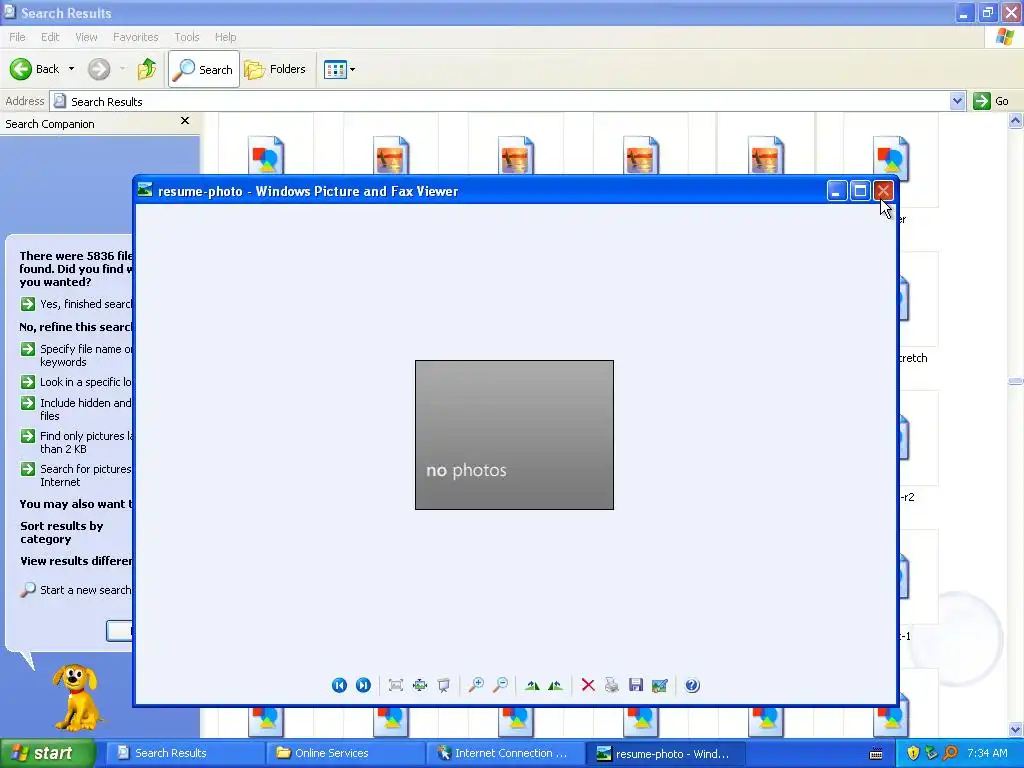
Task: Click 'Specify file name or keywords' link
Action: click(76, 355)
